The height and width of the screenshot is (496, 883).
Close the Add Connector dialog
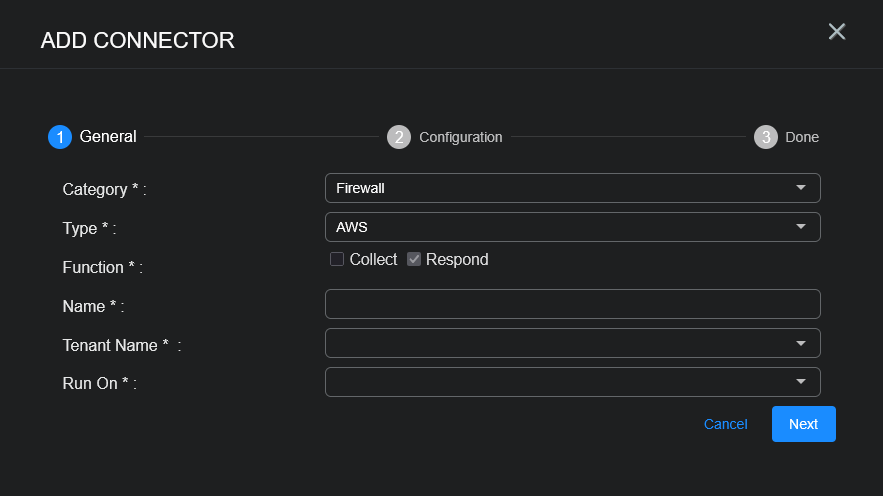coord(837,32)
